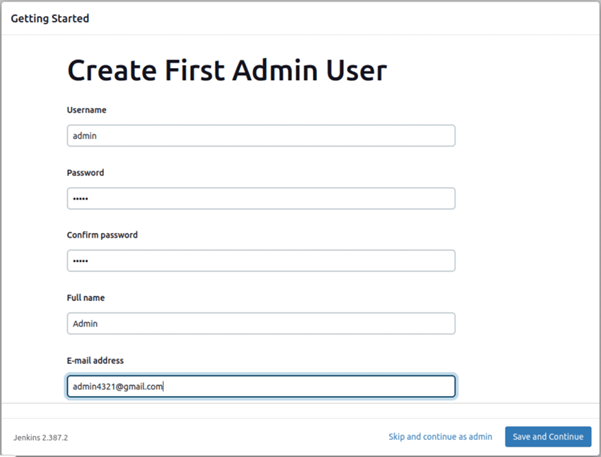This screenshot has width=601, height=457.
Task: Click the Confirm password label
Action: coord(102,235)
